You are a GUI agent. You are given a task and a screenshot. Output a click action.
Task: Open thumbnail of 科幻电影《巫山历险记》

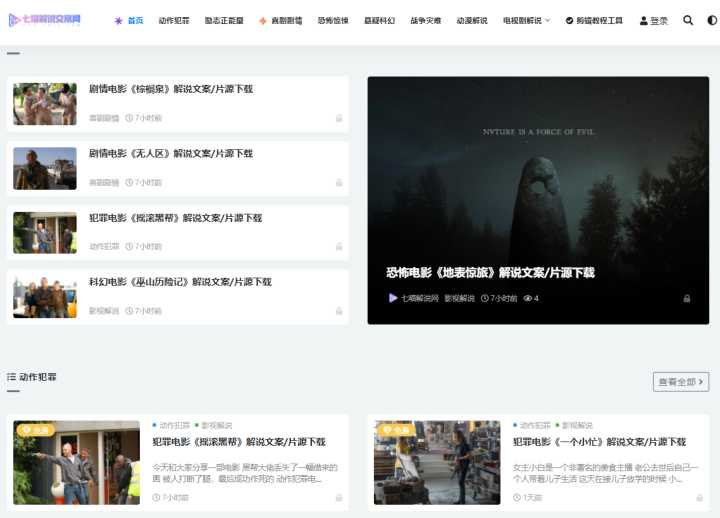click(45, 297)
